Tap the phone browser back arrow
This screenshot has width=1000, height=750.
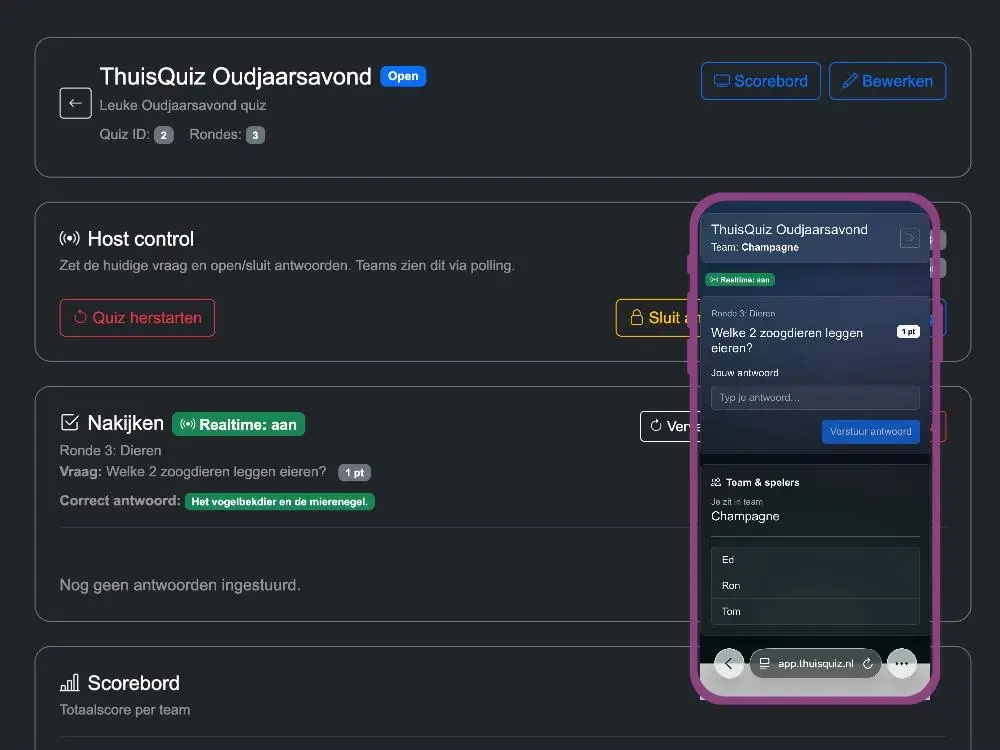(729, 664)
